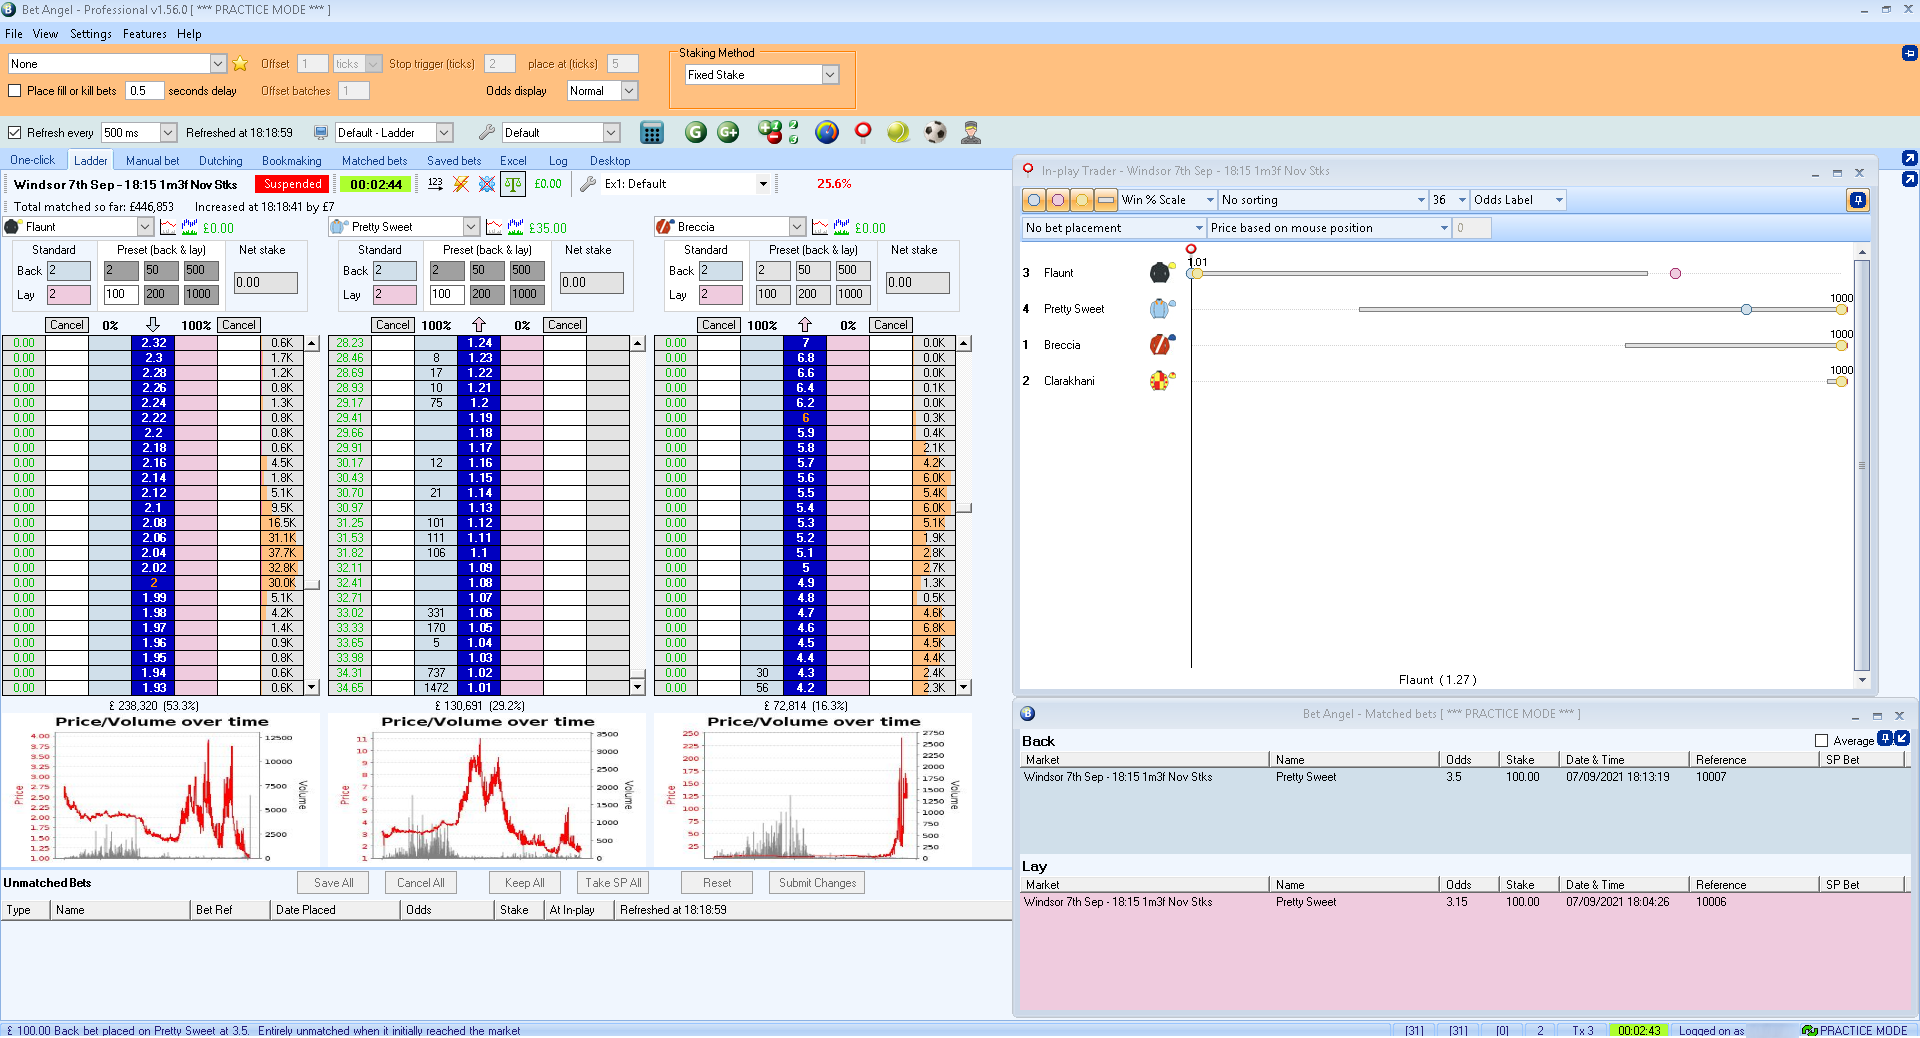Click the Cancel All button
This screenshot has height=1038, width=1920.
[420, 883]
